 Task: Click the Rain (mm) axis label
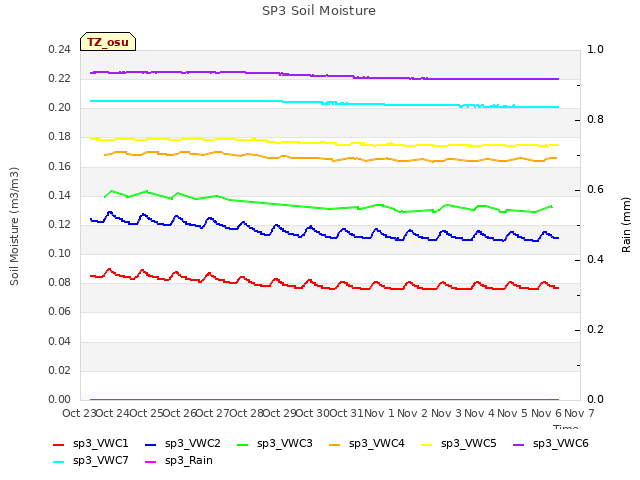pyautogui.click(x=626, y=225)
